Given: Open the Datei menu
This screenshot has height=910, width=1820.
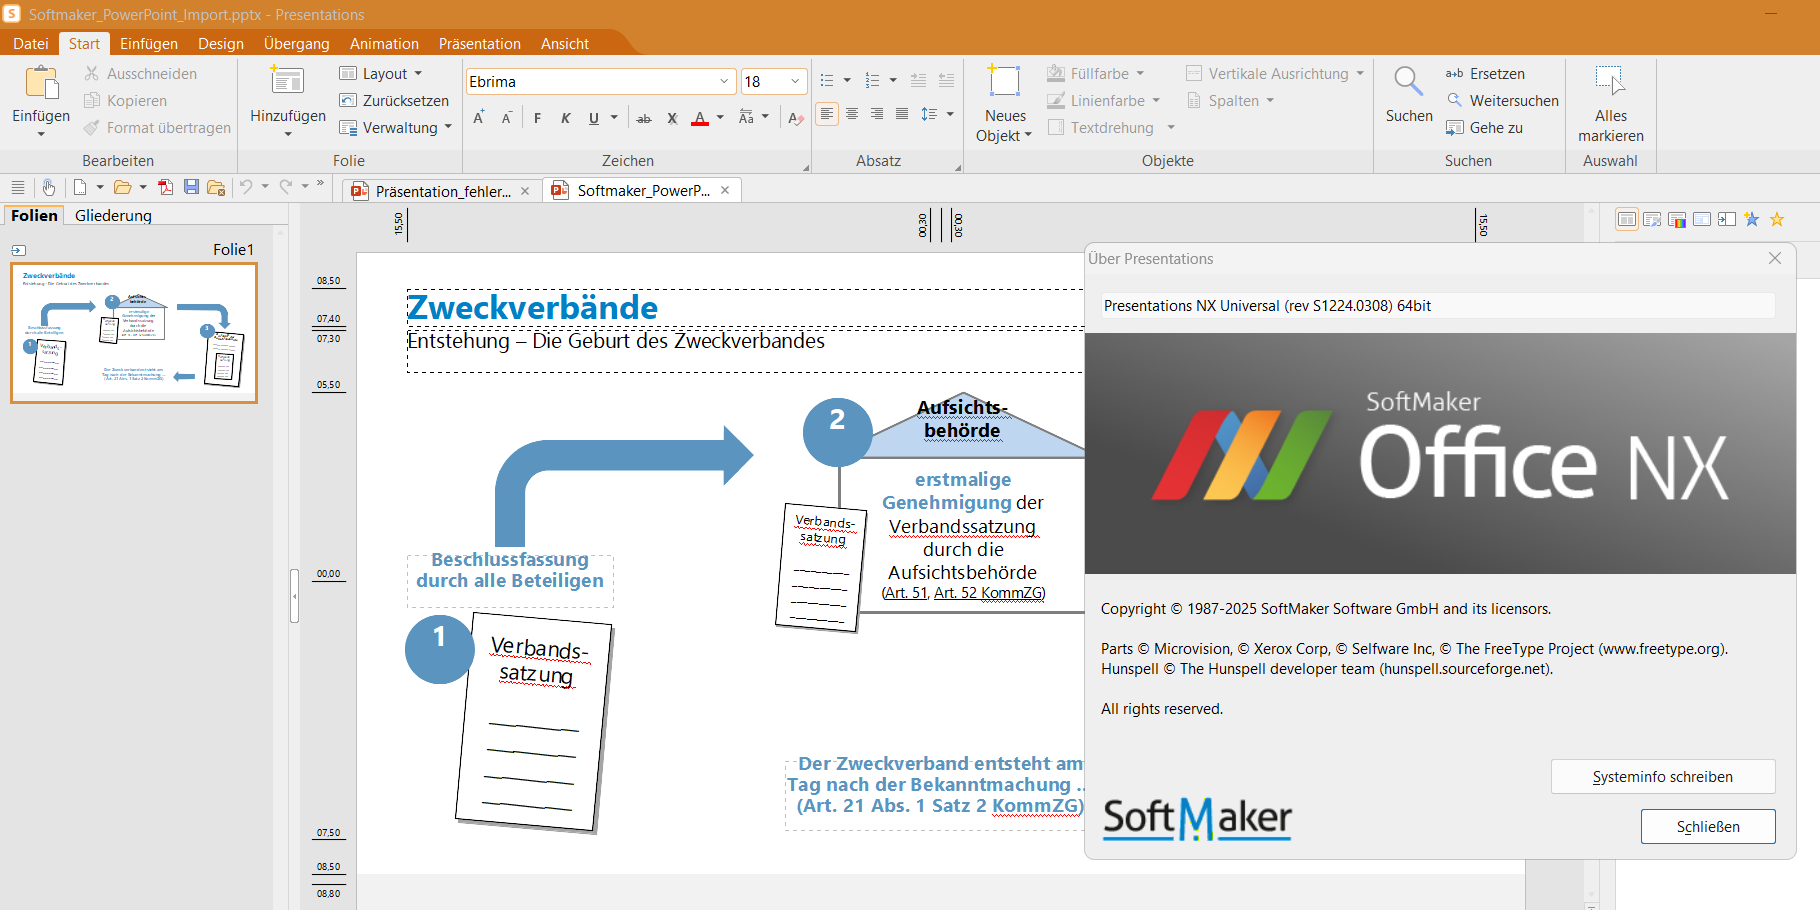Looking at the screenshot, I should coord(30,44).
